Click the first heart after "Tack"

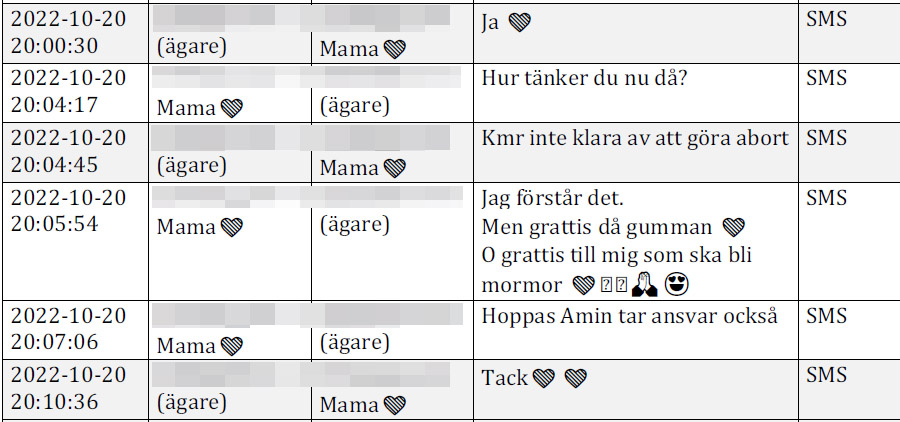point(543,378)
